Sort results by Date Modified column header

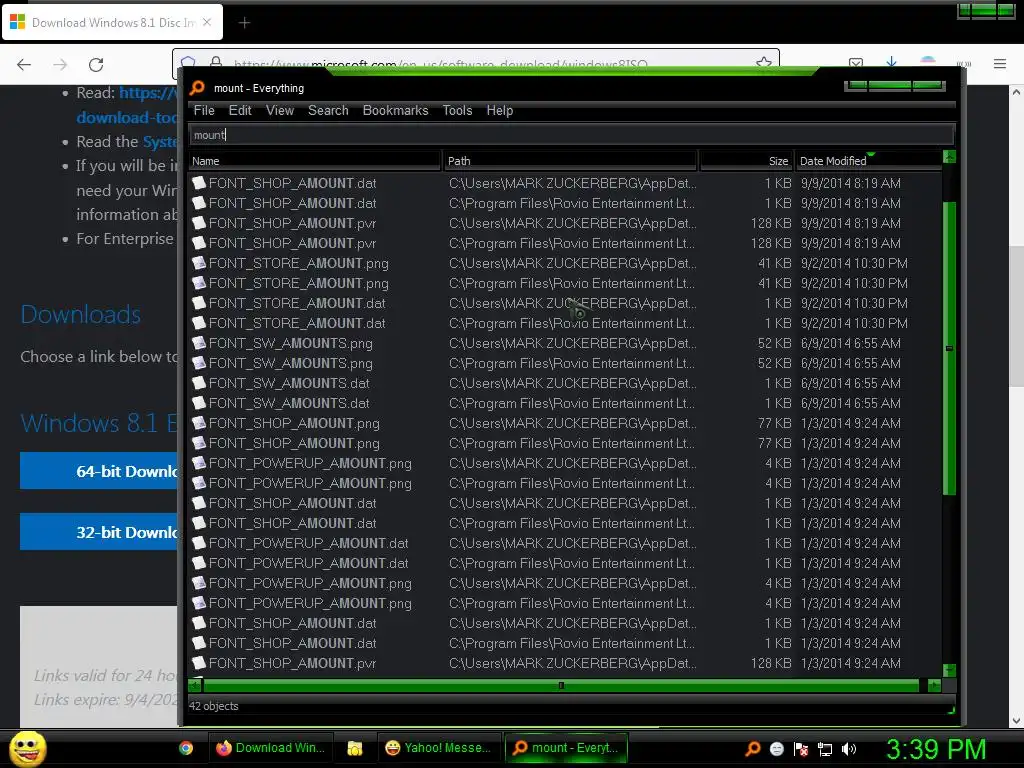pyautogui.click(x=868, y=161)
